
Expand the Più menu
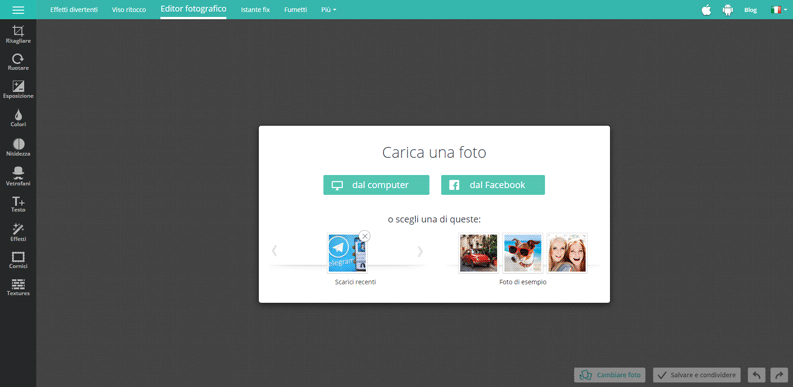click(x=329, y=10)
